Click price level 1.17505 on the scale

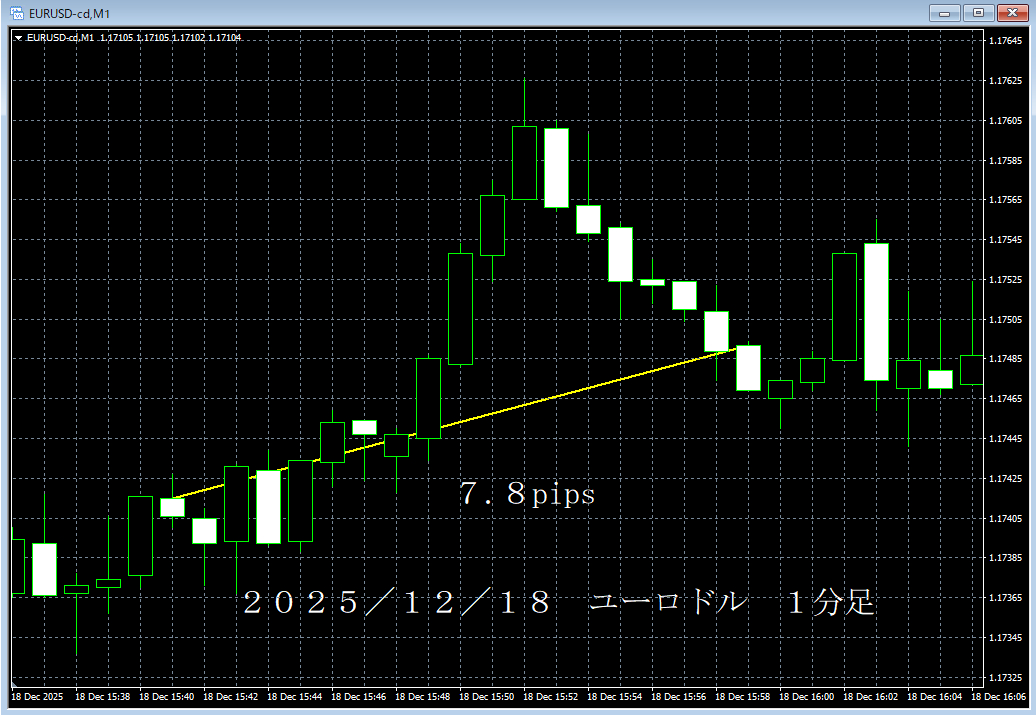1005,320
